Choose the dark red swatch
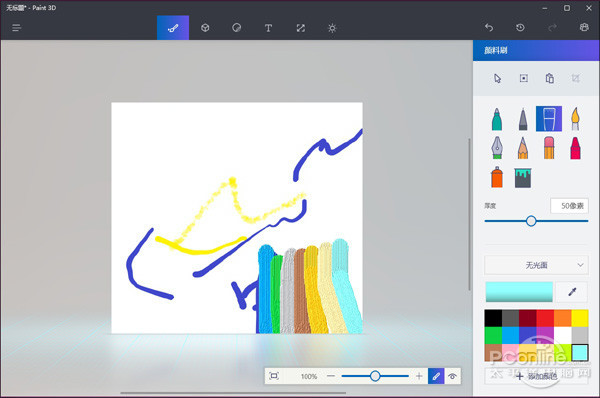600x398 pixels. click(527, 318)
